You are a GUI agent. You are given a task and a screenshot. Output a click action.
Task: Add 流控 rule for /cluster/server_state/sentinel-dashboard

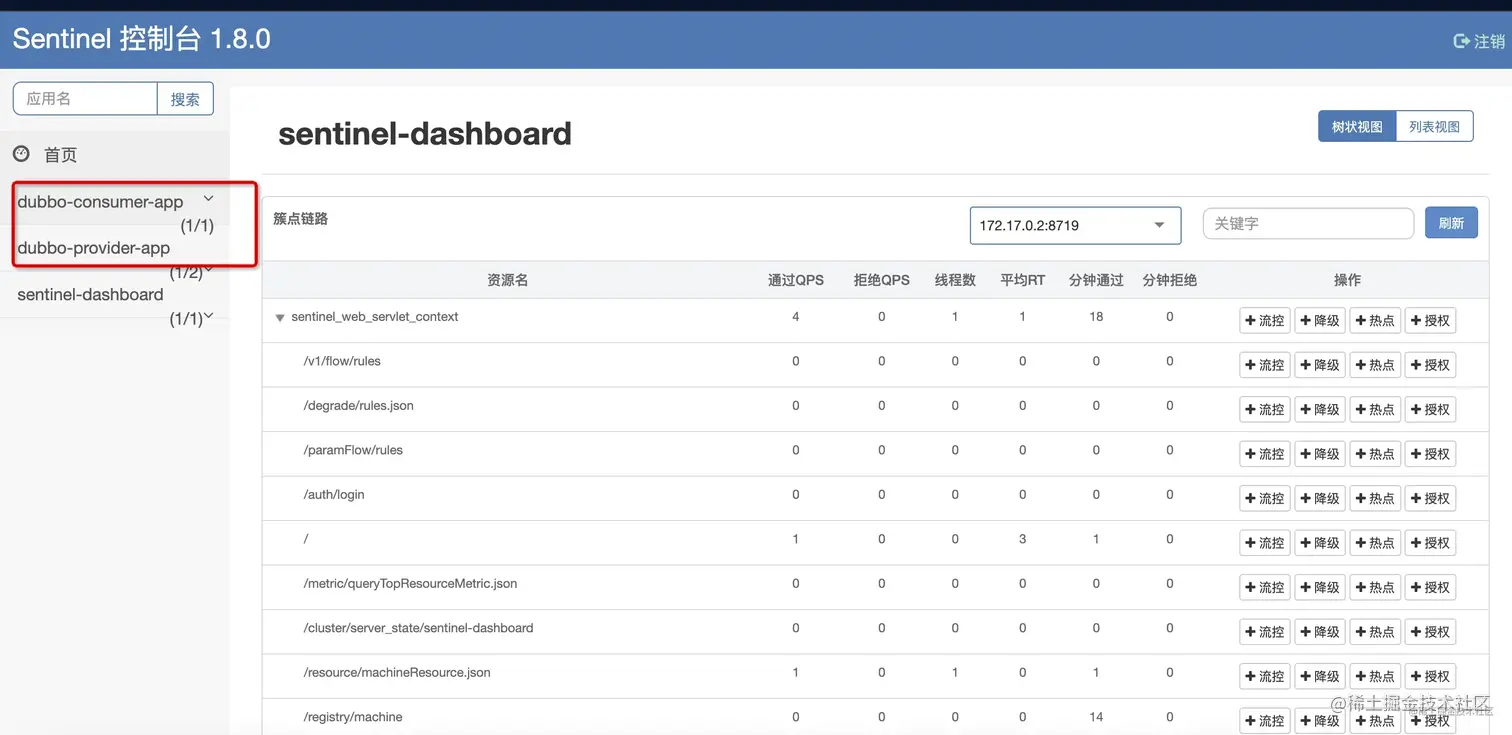pyautogui.click(x=1265, y=632)
